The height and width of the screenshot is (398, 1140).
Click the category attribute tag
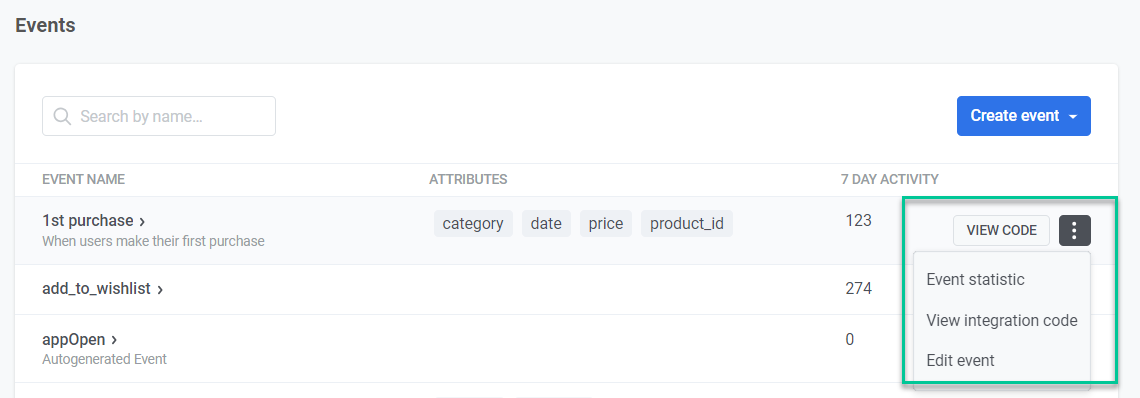(473, 223)
